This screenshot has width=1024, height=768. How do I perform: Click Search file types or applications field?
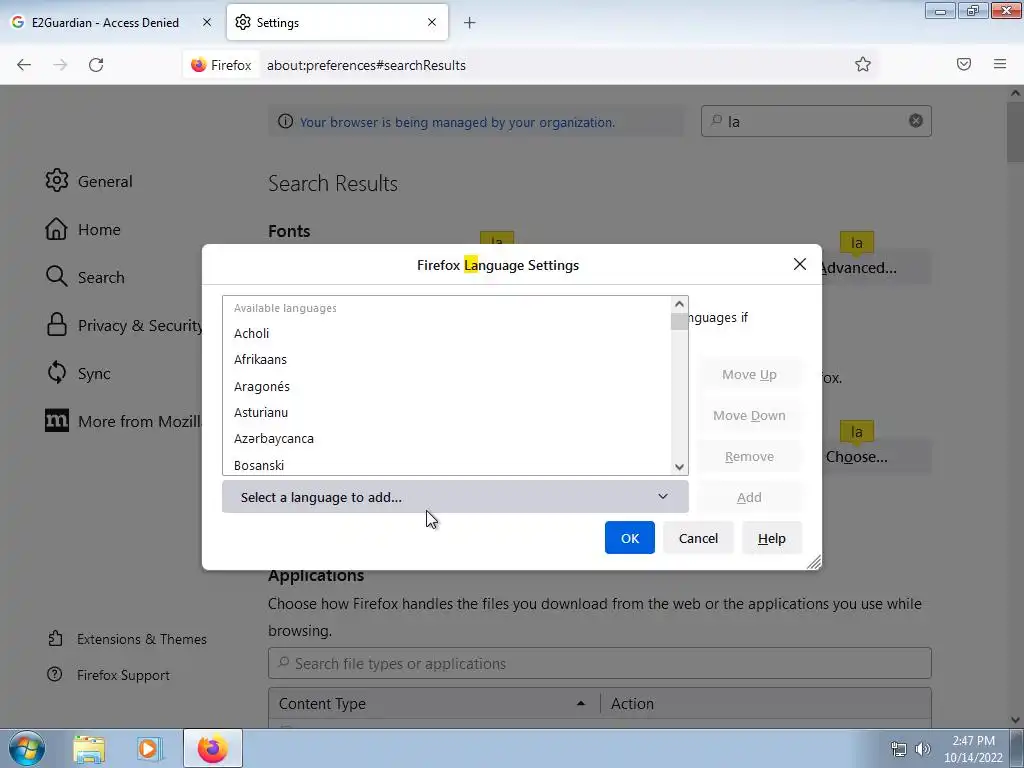click(x=600, y=664)
